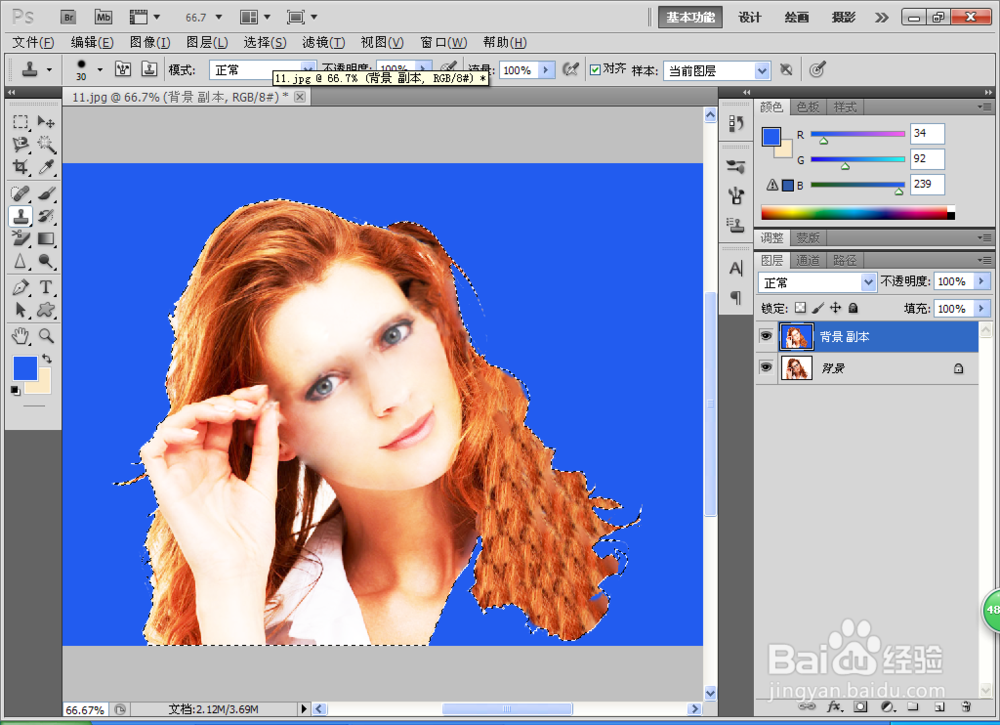Open the 图像(I) menu

coord(150,42)
